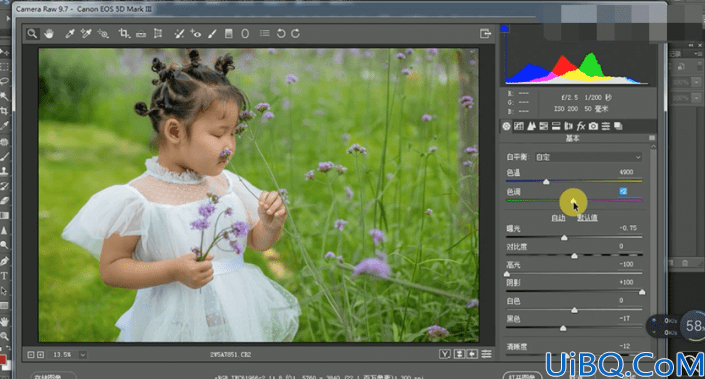
Task: Rotate image counterclockwise
Action: click(281, 34)
